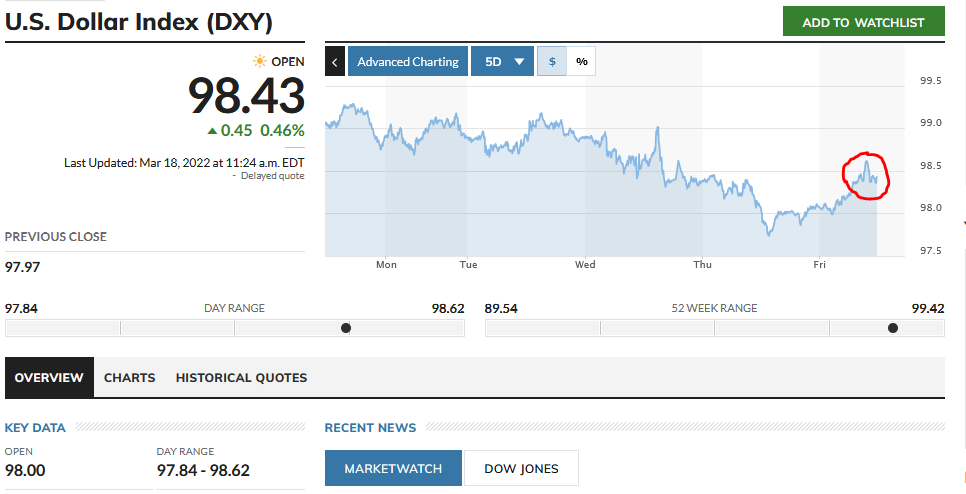Collapse chart with the left chevron button
The height and width of the screenshot is (494, 966).
pyautogui.click(x=335, y=62)
